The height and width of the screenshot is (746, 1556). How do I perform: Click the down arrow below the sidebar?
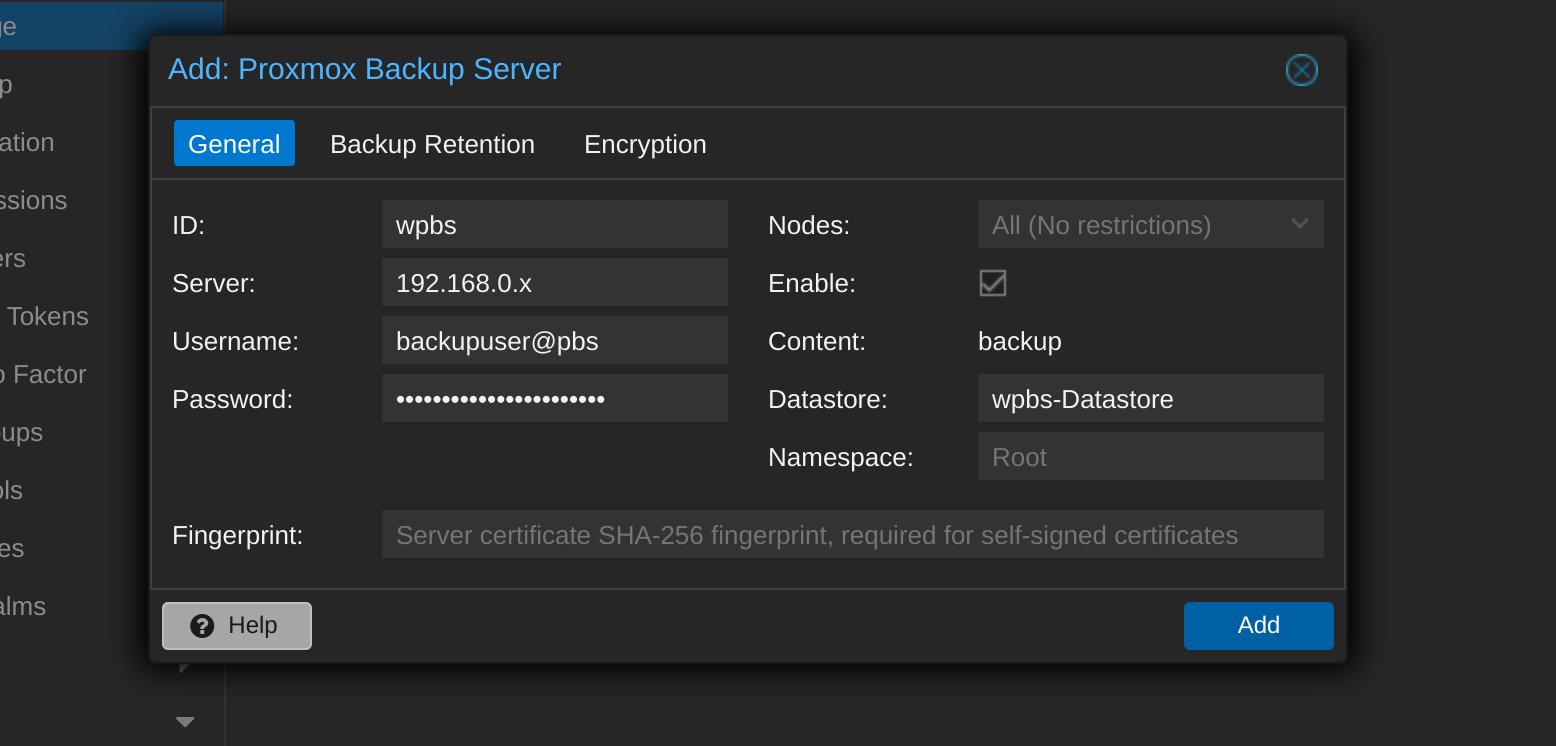point(185,721)
